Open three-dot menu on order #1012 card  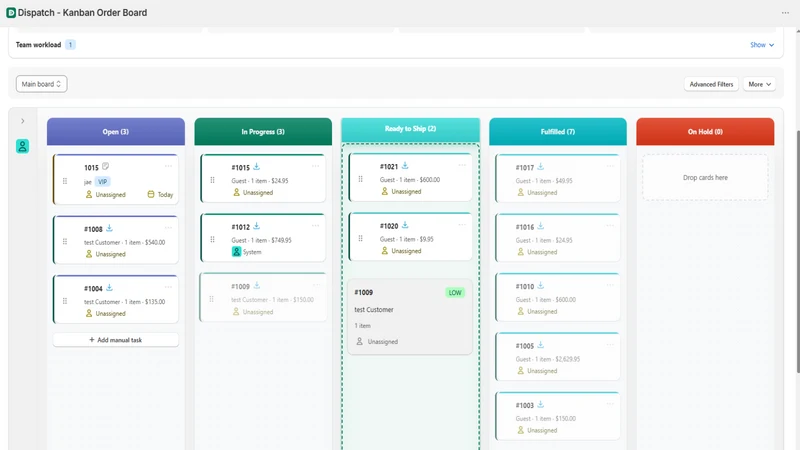[x=315, y=226]
